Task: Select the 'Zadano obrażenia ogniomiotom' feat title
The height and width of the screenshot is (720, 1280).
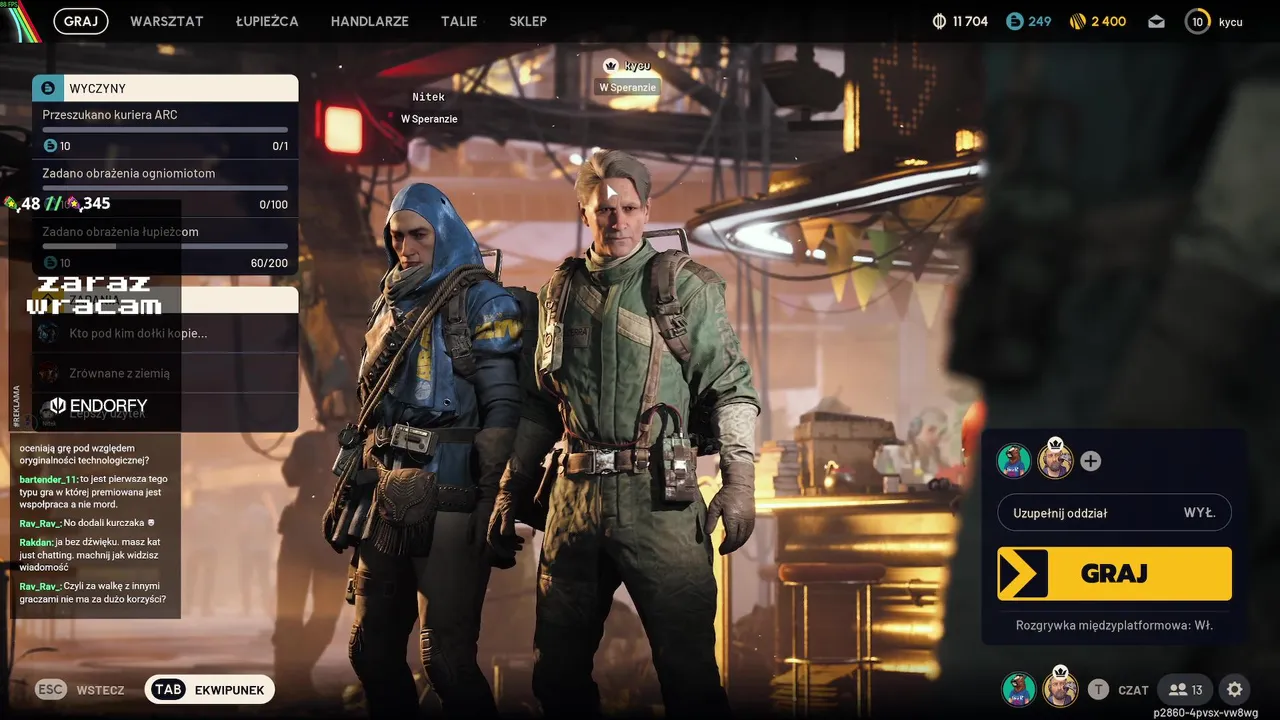Action: click(129, 173)
